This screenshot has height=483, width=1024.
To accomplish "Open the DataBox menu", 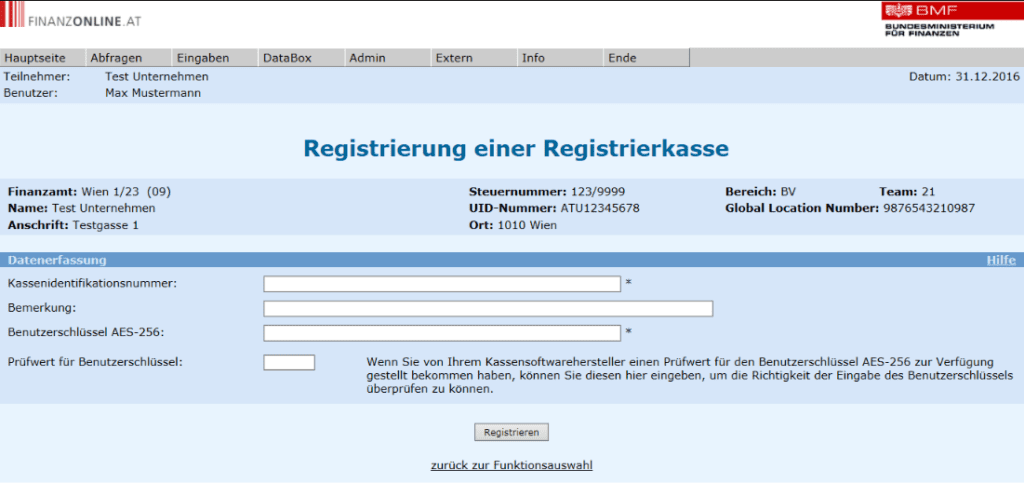I will tap(287, 58).
